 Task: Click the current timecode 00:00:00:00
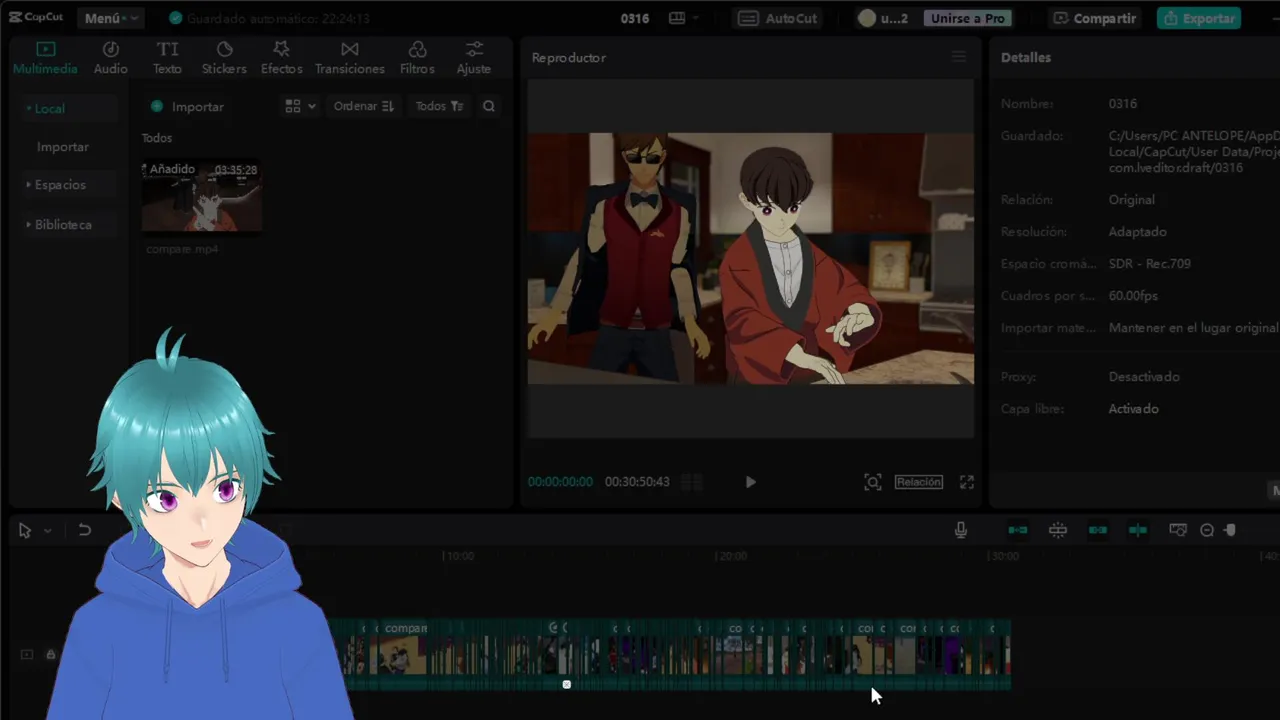[560, 482]
